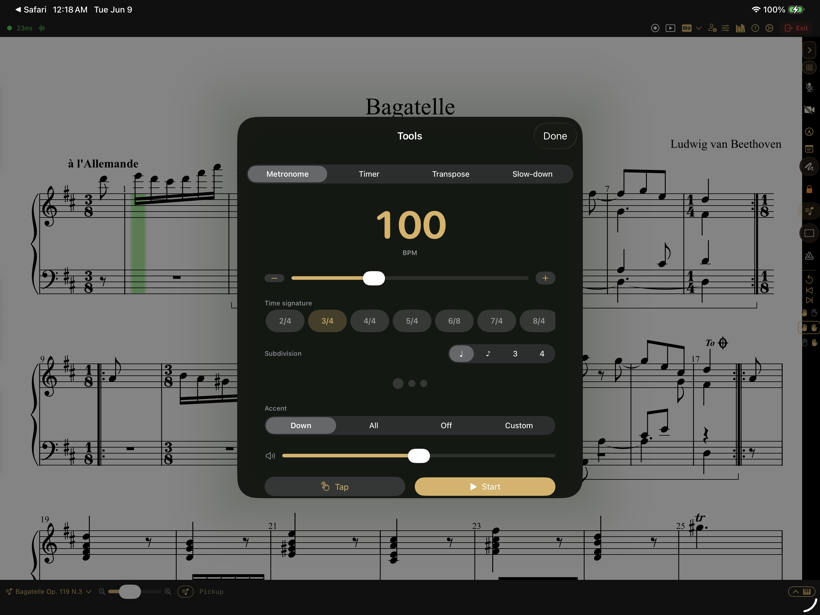Open the Bagatelle Op. 119 N.3 dropdown
Screen dimensions: 820x615
point(48,592)
